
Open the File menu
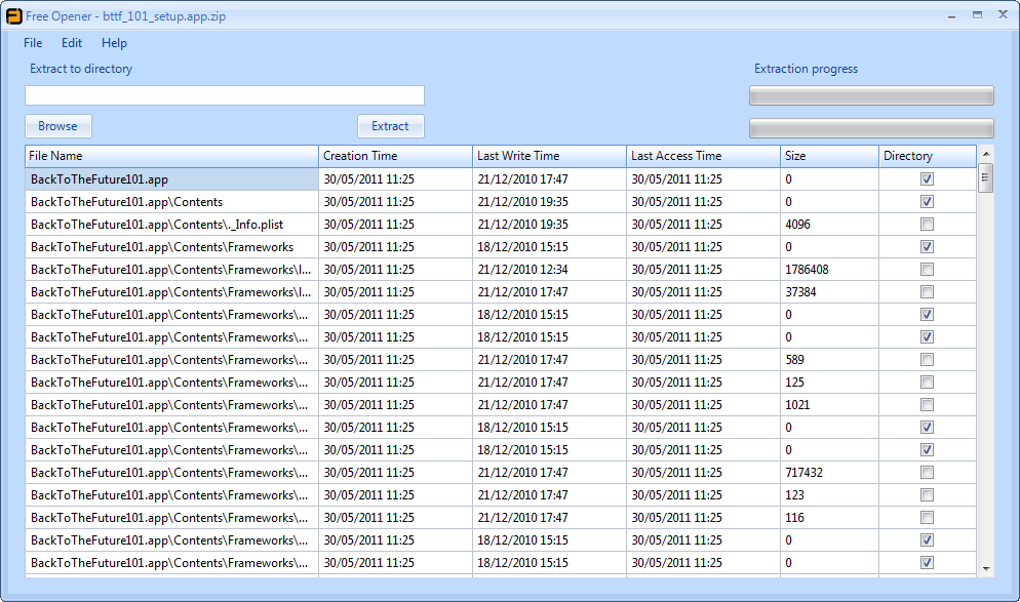coord(33,43)
